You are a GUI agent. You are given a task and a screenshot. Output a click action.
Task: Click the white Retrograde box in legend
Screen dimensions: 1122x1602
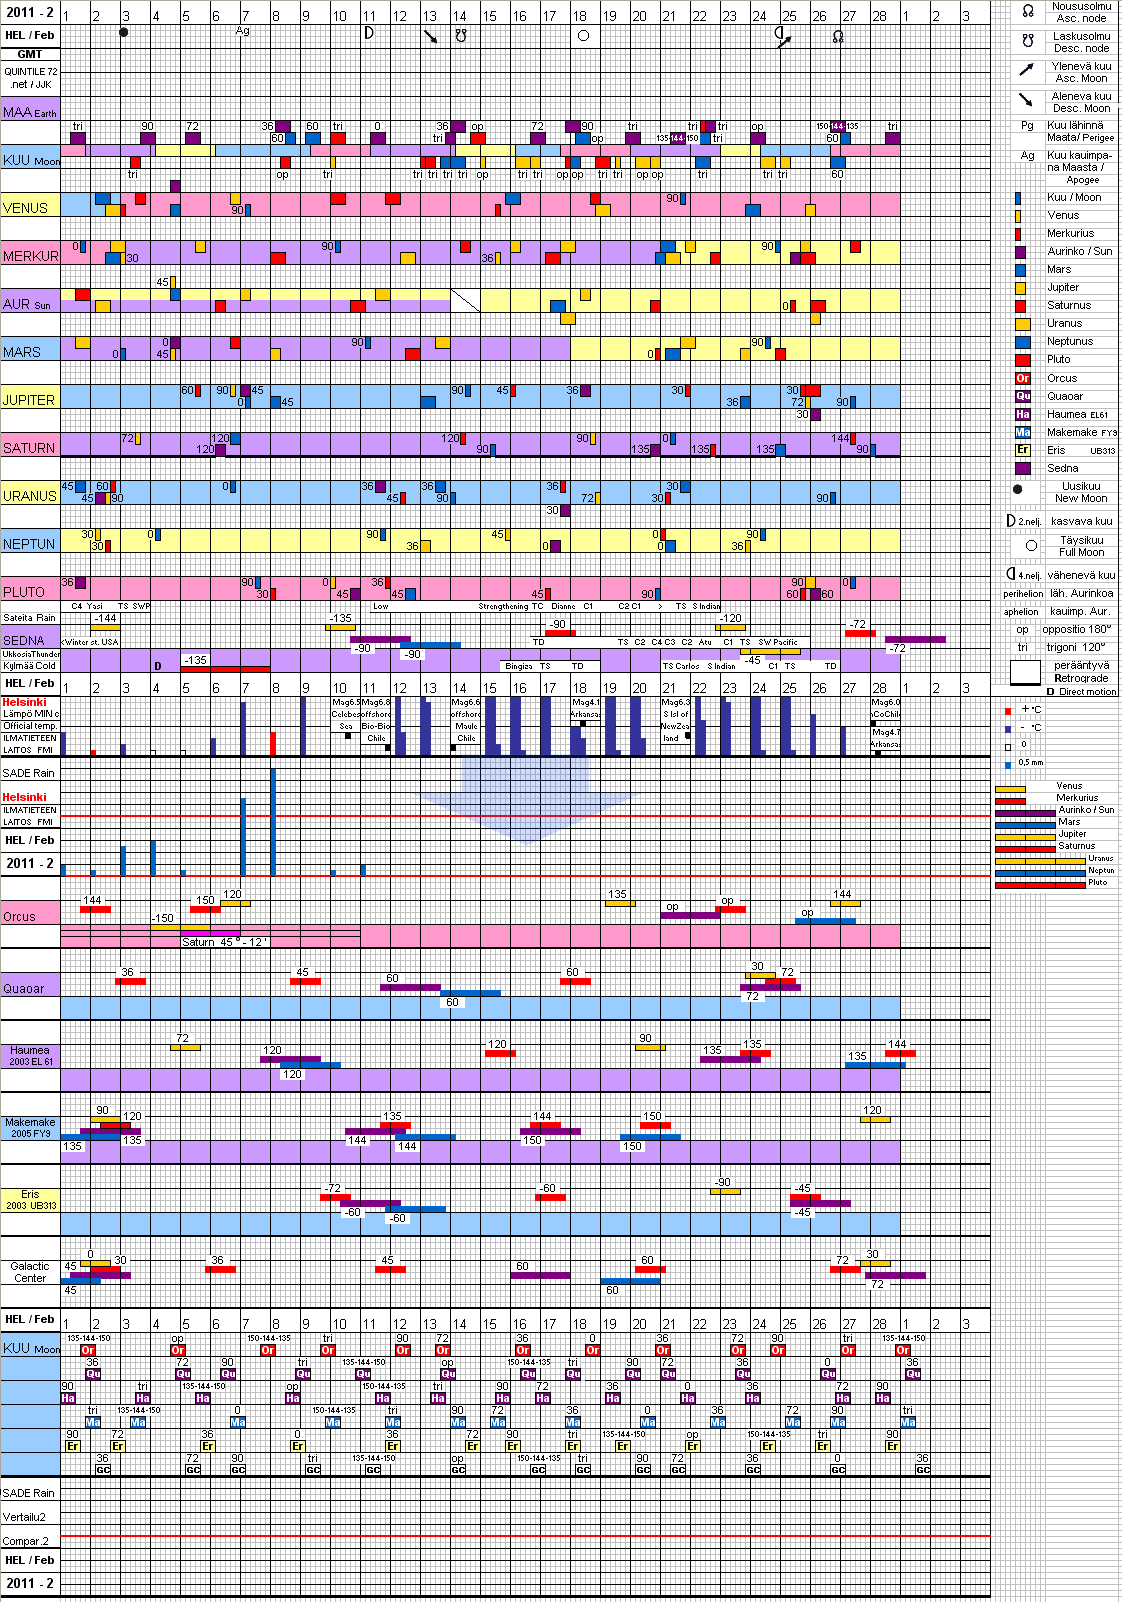point(1025,673)
